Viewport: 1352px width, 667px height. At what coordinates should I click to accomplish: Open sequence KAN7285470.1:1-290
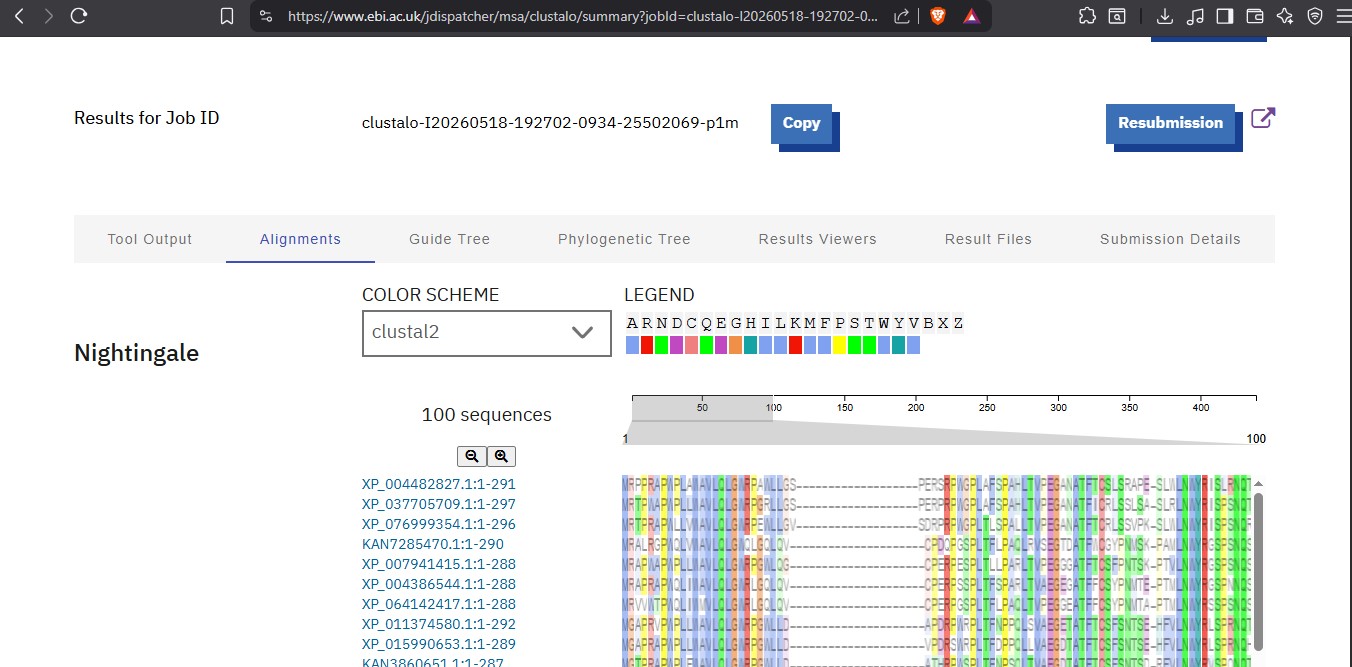pyautogui.click(x=432, y=544)
